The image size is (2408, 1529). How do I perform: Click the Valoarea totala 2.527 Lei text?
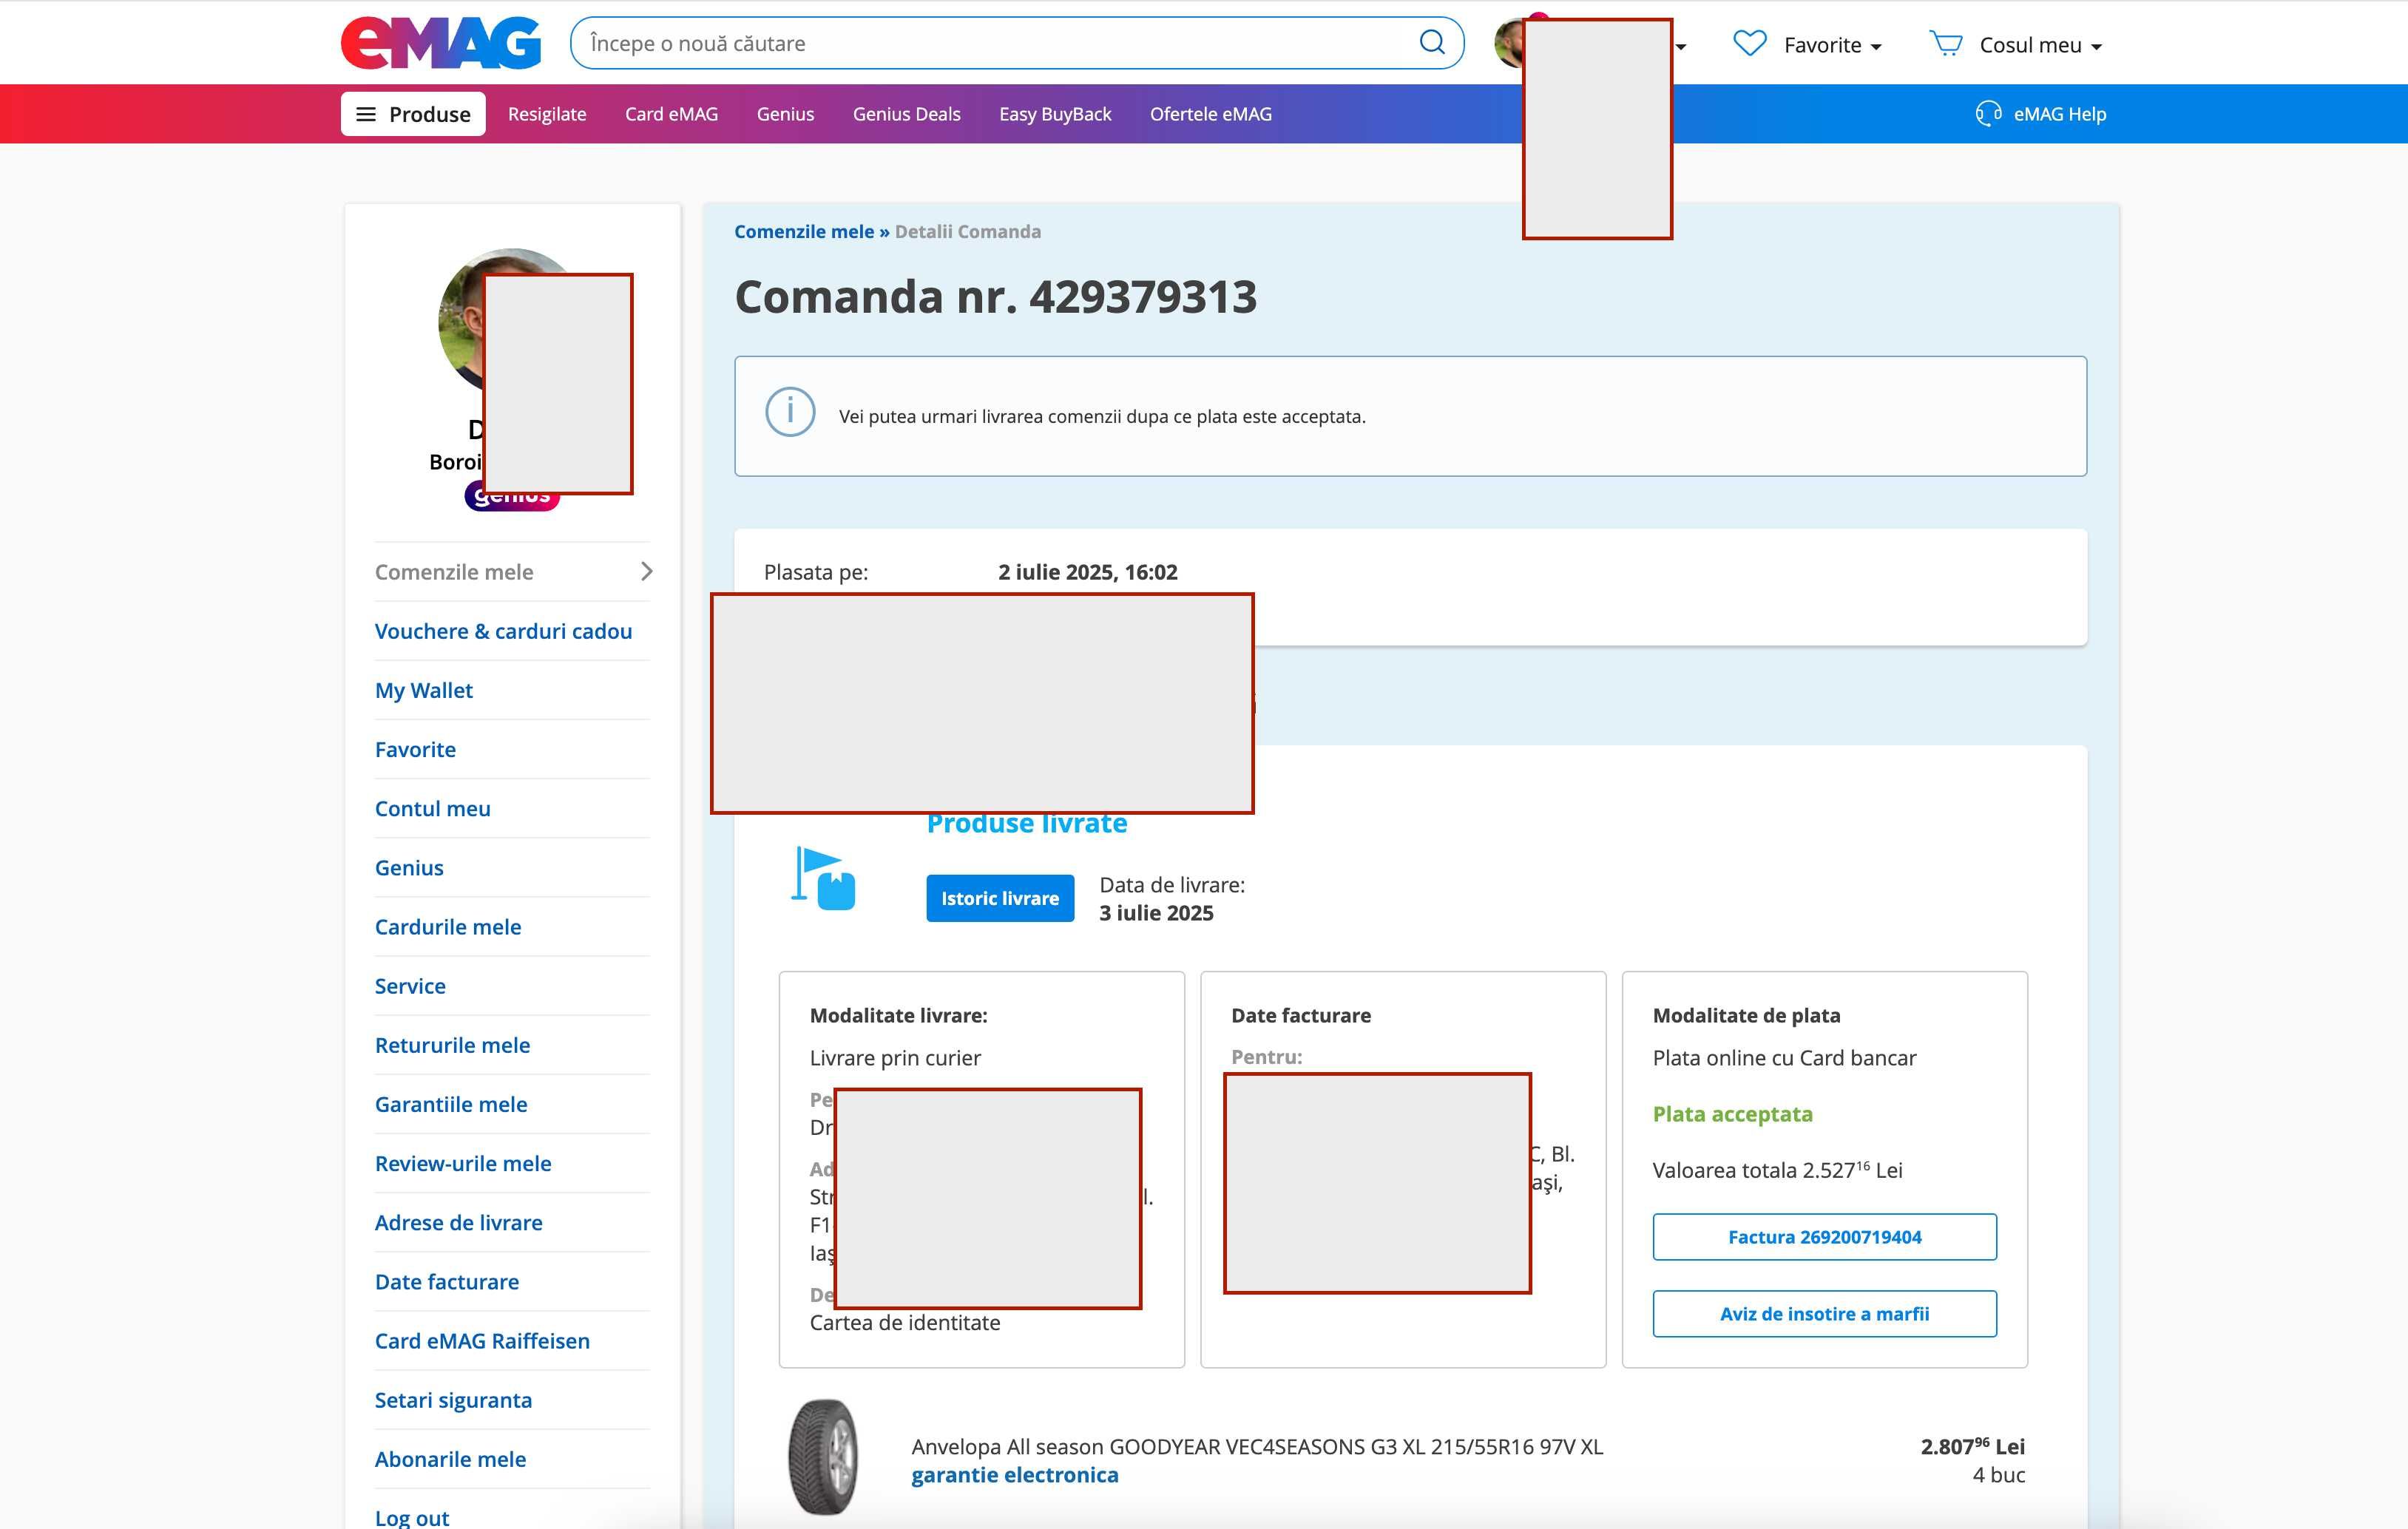pos(1777,1170)
